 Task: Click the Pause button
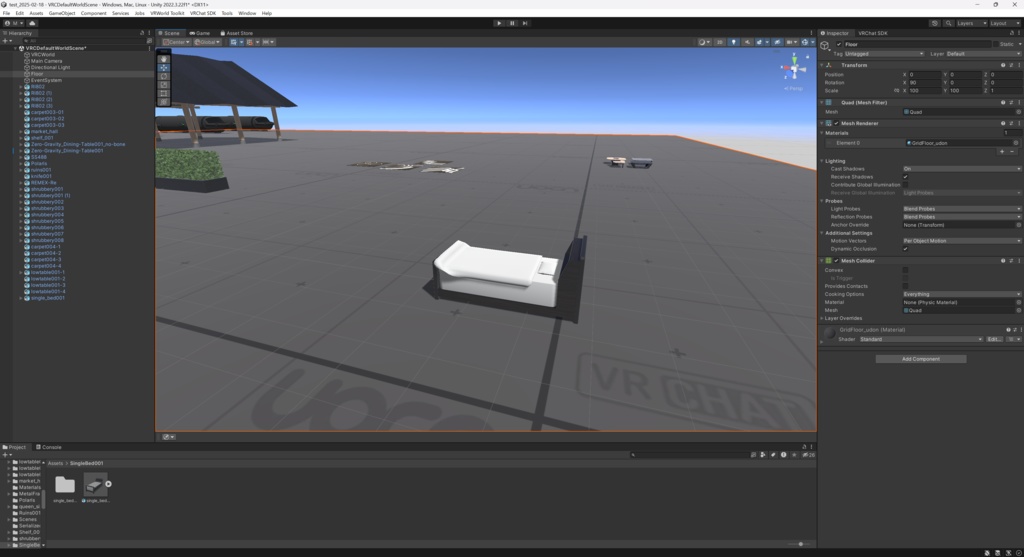pos(512,23)
